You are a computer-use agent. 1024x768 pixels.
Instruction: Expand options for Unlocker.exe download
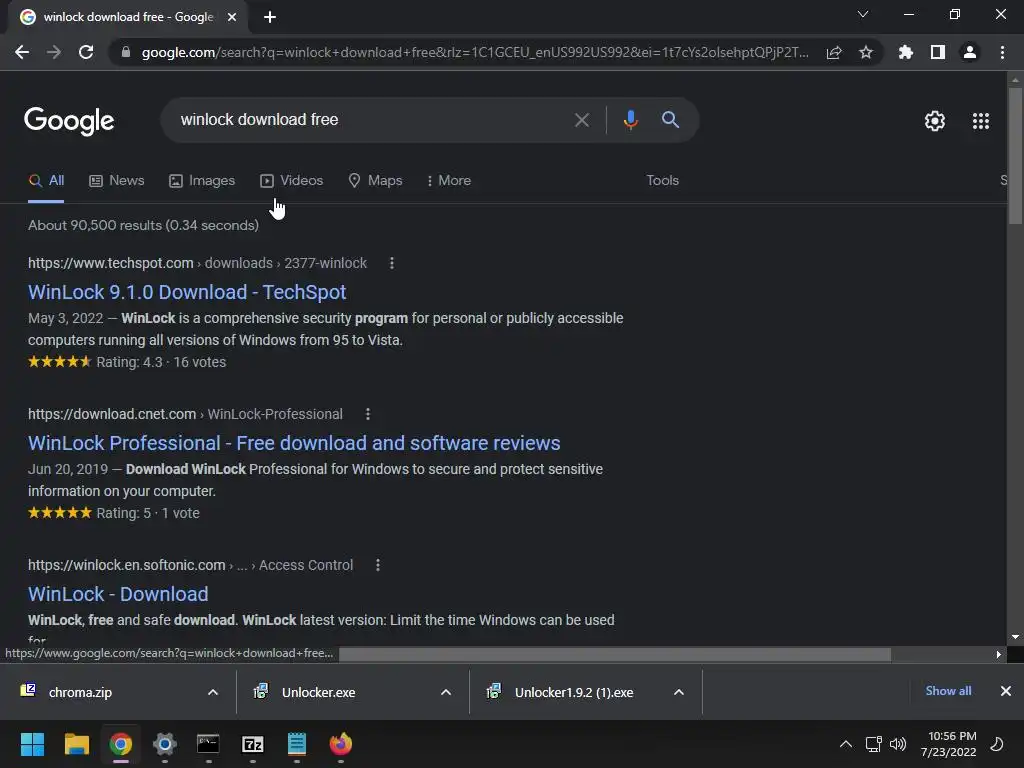[446, 692]
